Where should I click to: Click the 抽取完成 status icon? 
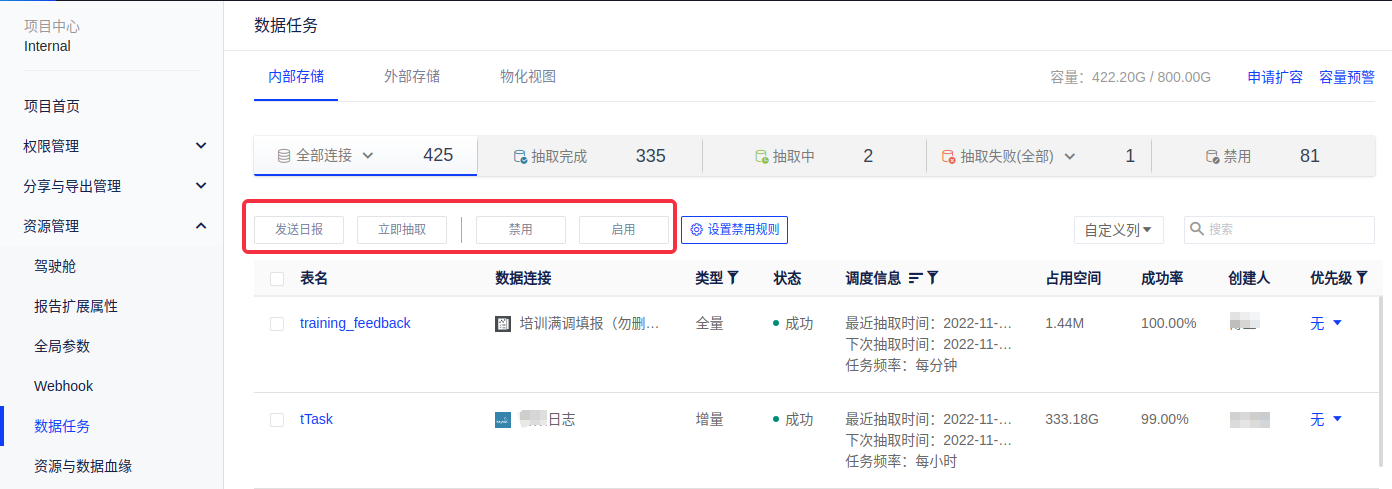[x=520, y=157]
